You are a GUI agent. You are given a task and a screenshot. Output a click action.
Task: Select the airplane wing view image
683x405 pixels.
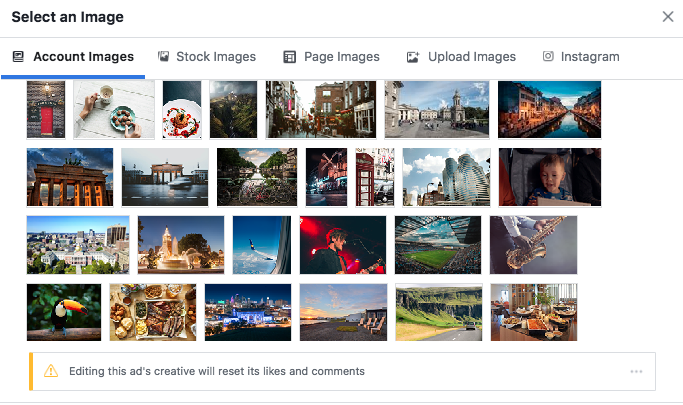(262, 245)
